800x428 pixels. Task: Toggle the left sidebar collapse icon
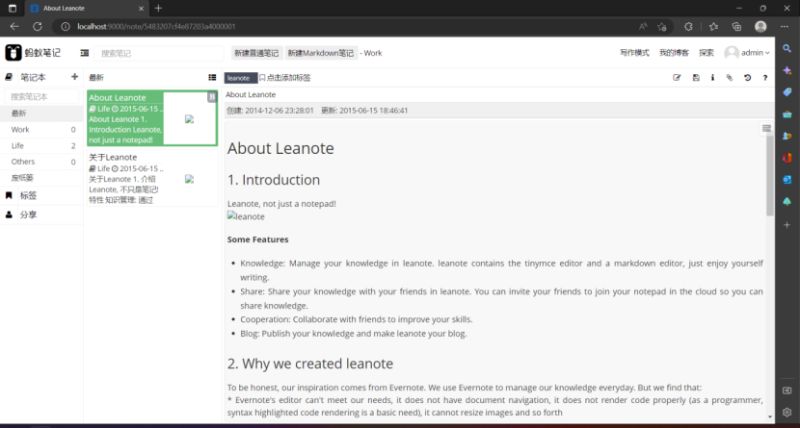point(85,53)
